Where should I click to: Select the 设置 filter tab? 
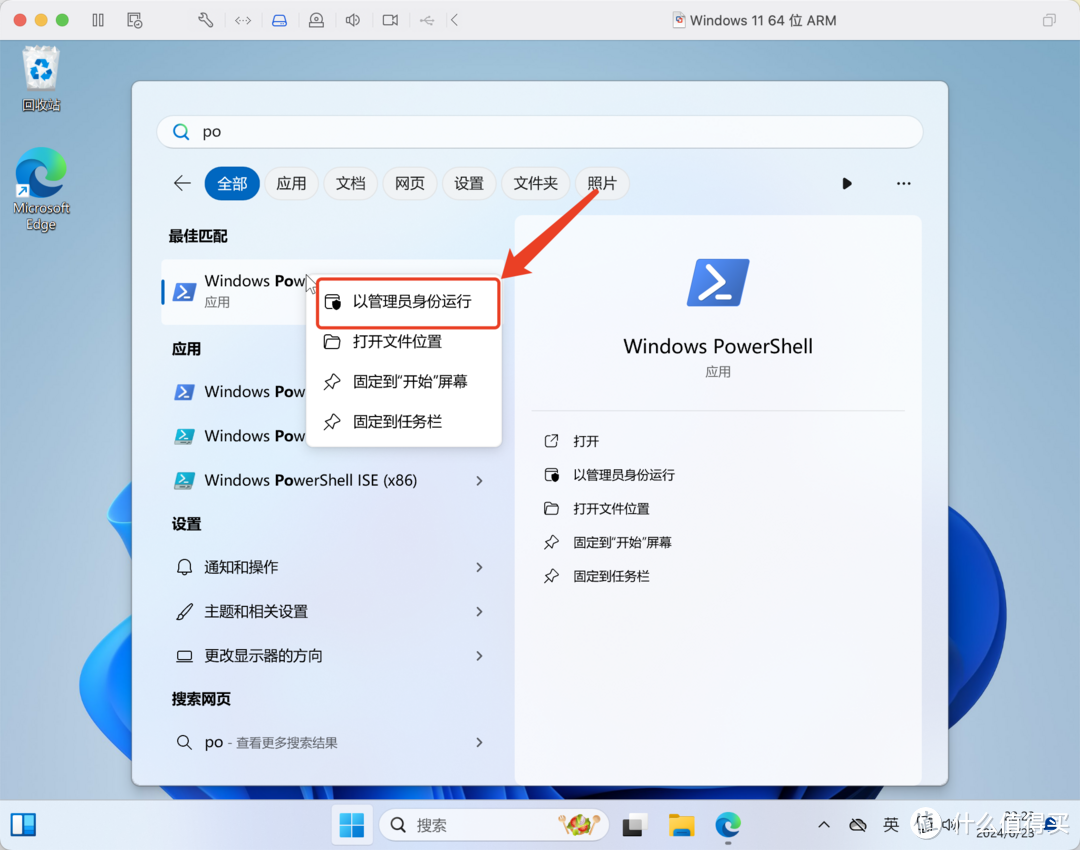[469, 183]
